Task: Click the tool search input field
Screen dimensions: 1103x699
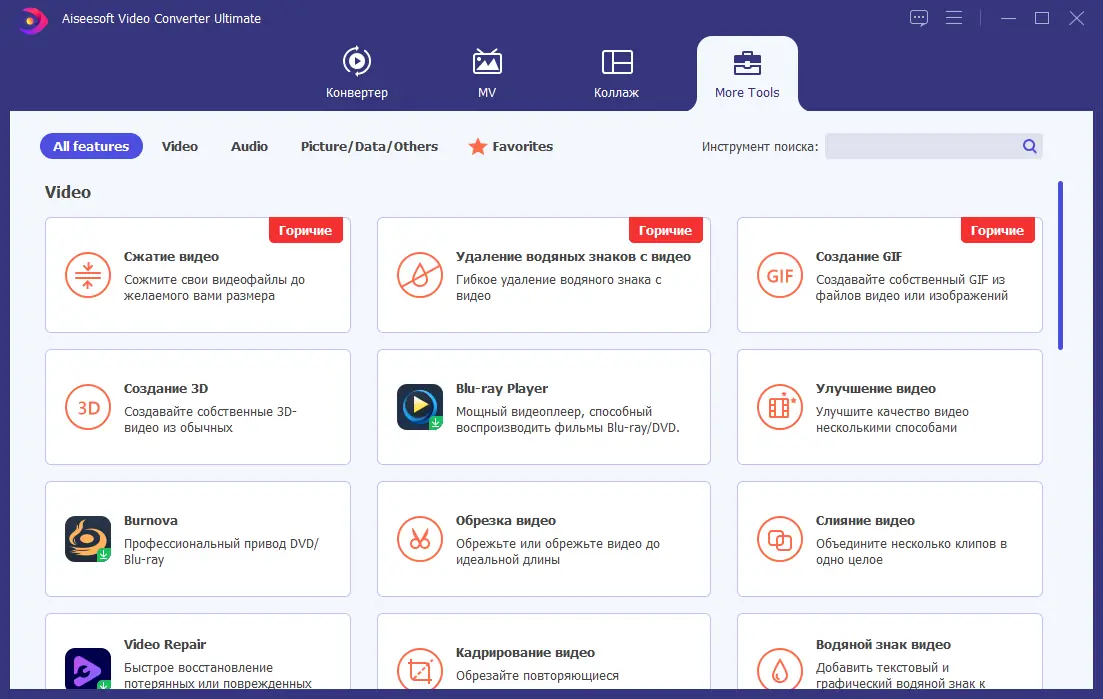Action: (x=922, y=146)
